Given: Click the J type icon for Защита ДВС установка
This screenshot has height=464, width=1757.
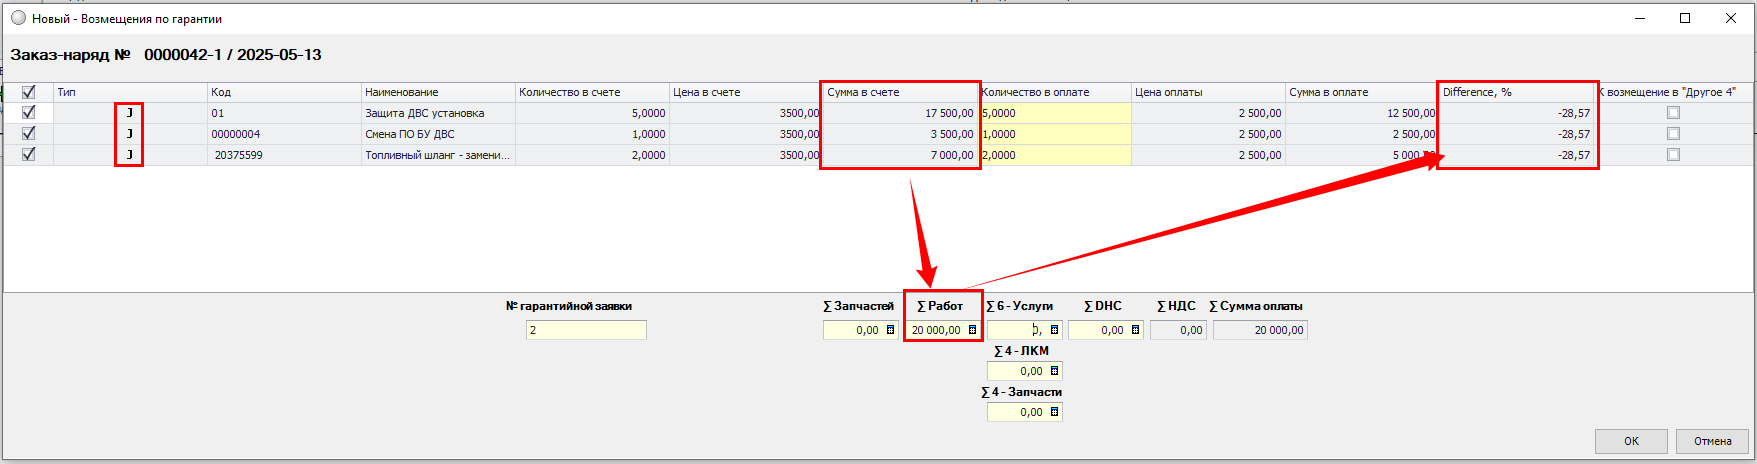Looking at the screenshot, I should (129, 113).
